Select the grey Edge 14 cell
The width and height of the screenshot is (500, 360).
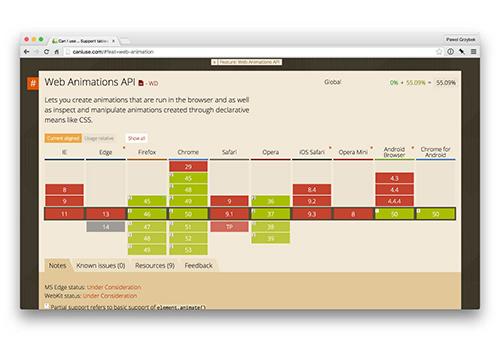[106, 227]
